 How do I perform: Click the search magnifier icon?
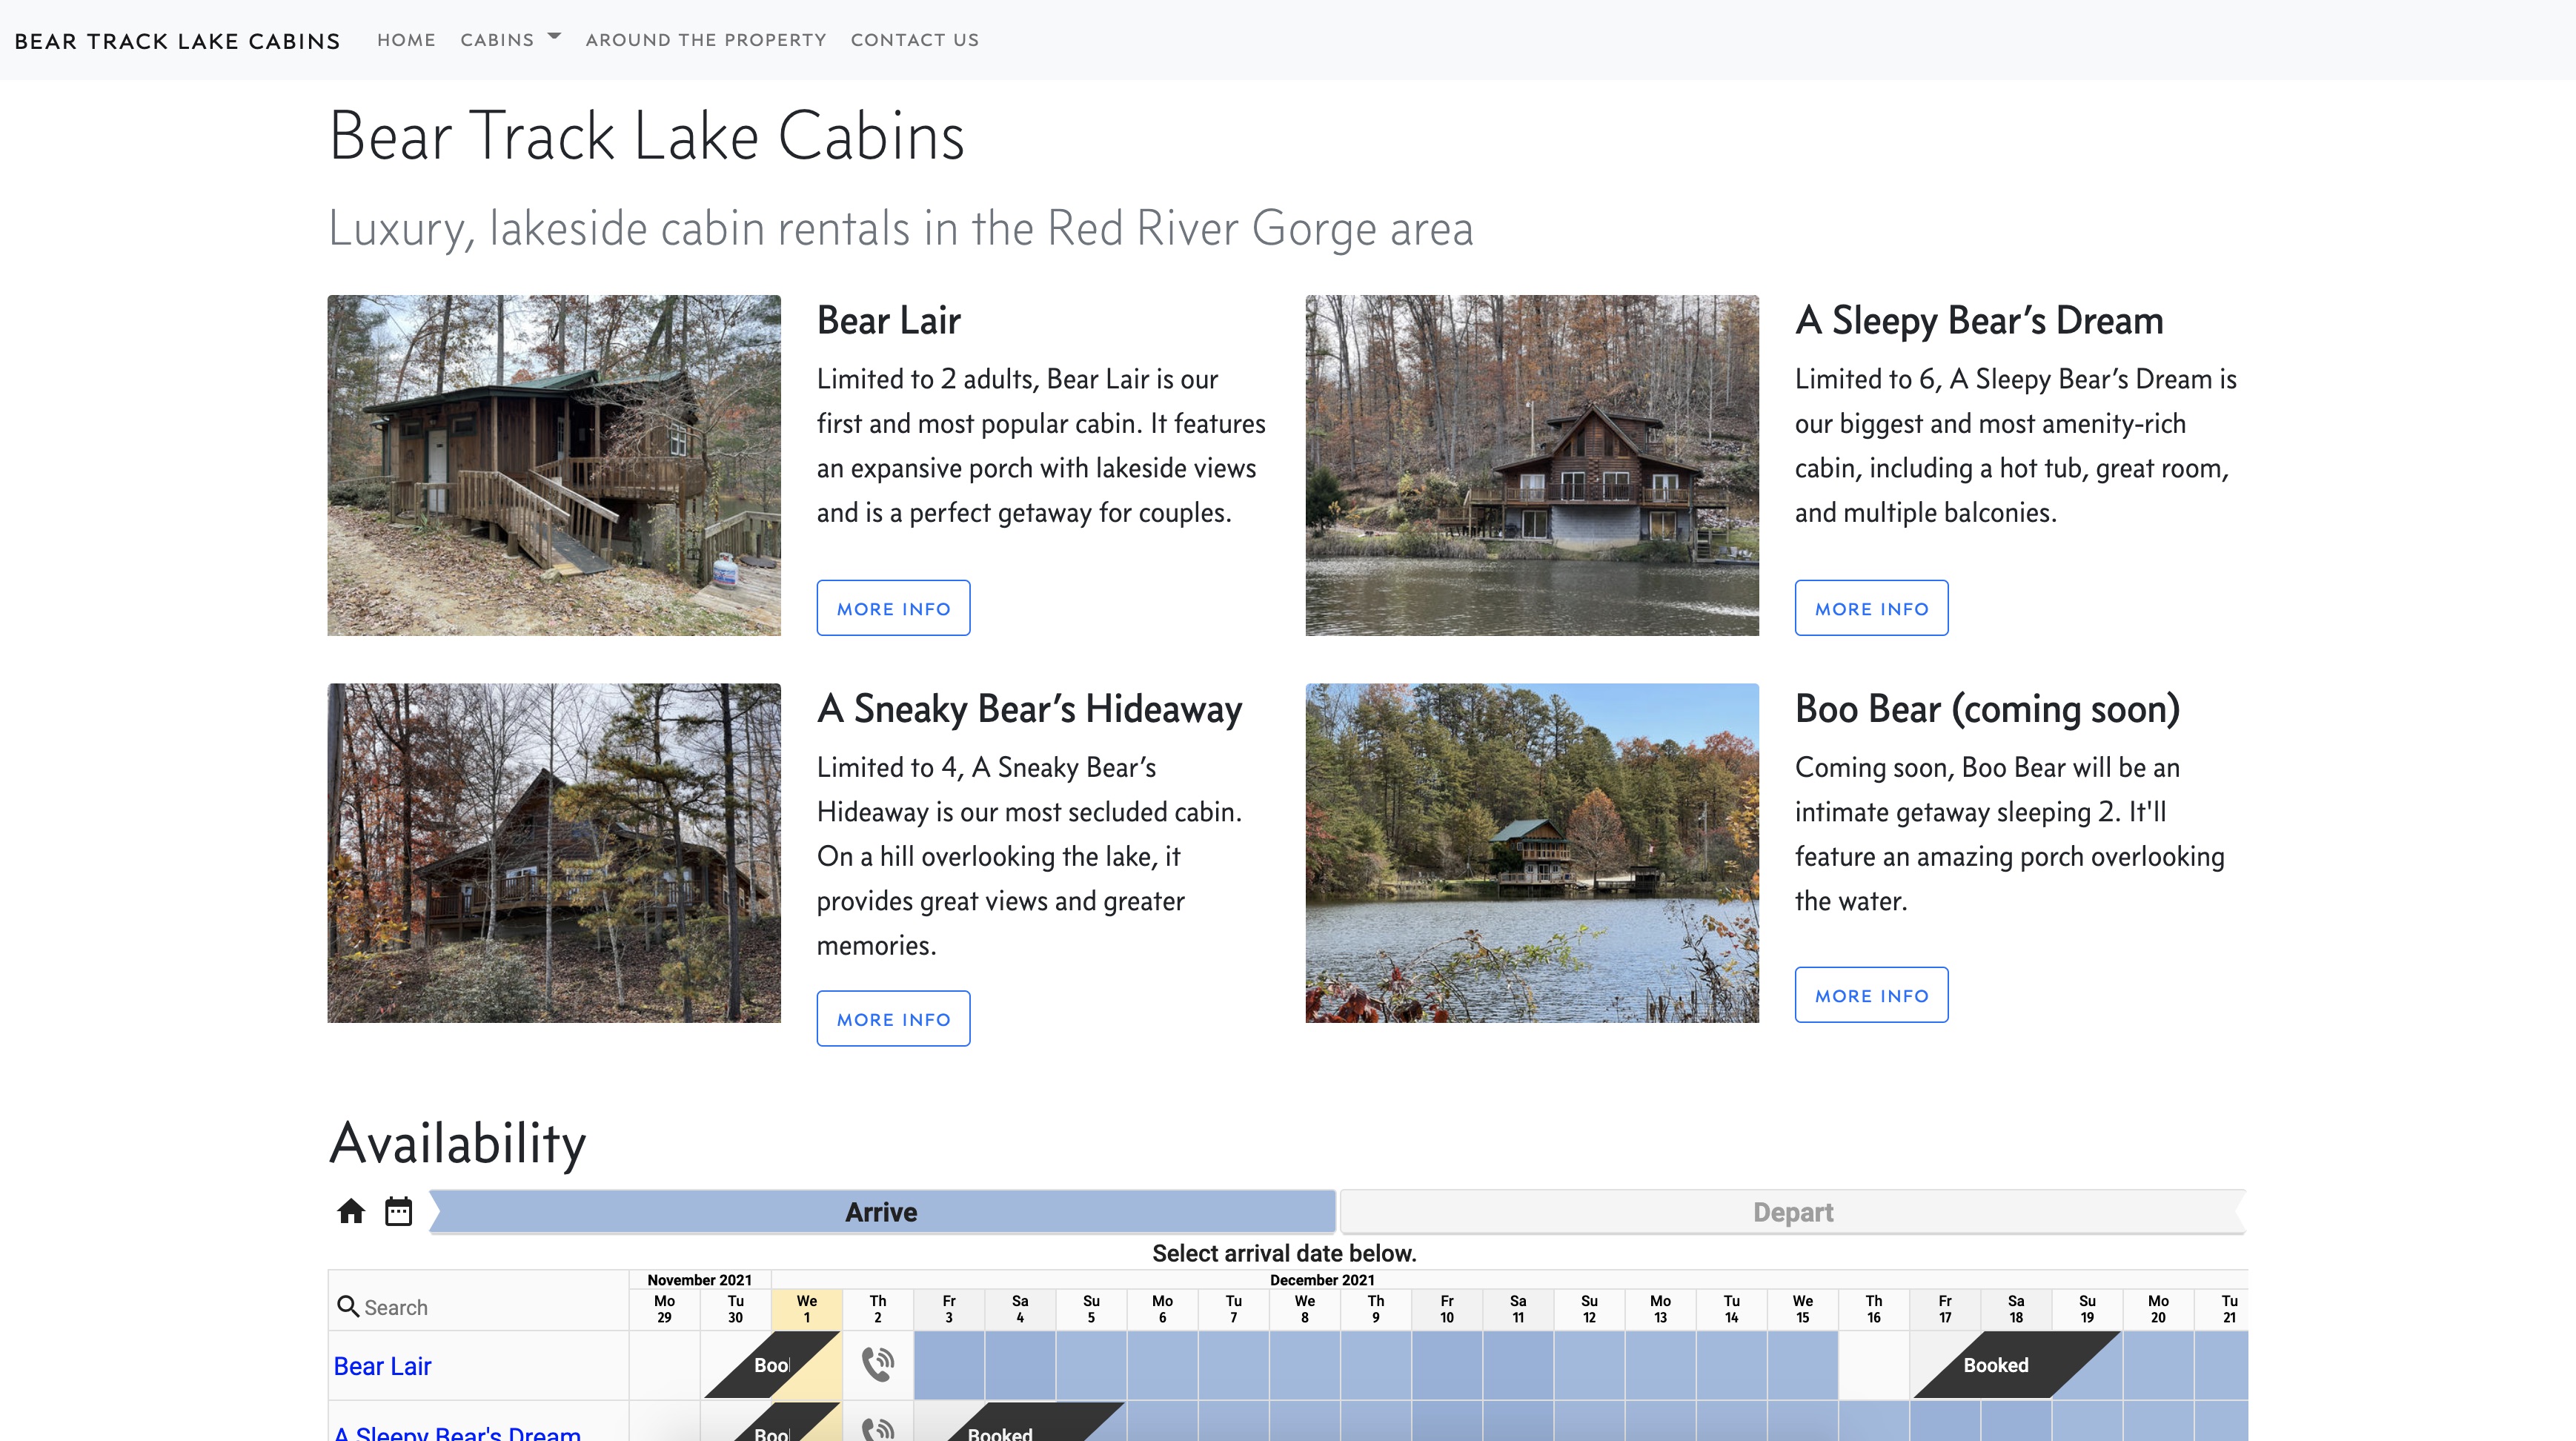[347, 1306]
